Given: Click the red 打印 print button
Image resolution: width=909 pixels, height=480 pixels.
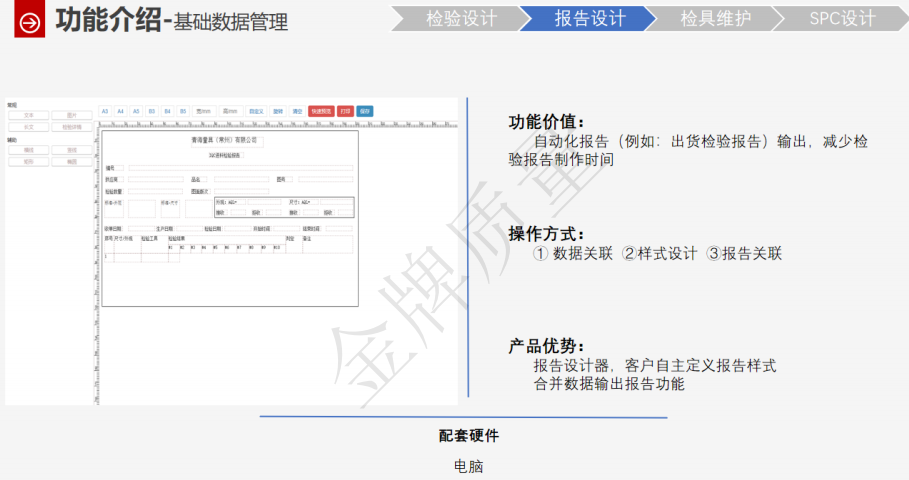Looking at the screenshot, I should (x=345, y=111).
